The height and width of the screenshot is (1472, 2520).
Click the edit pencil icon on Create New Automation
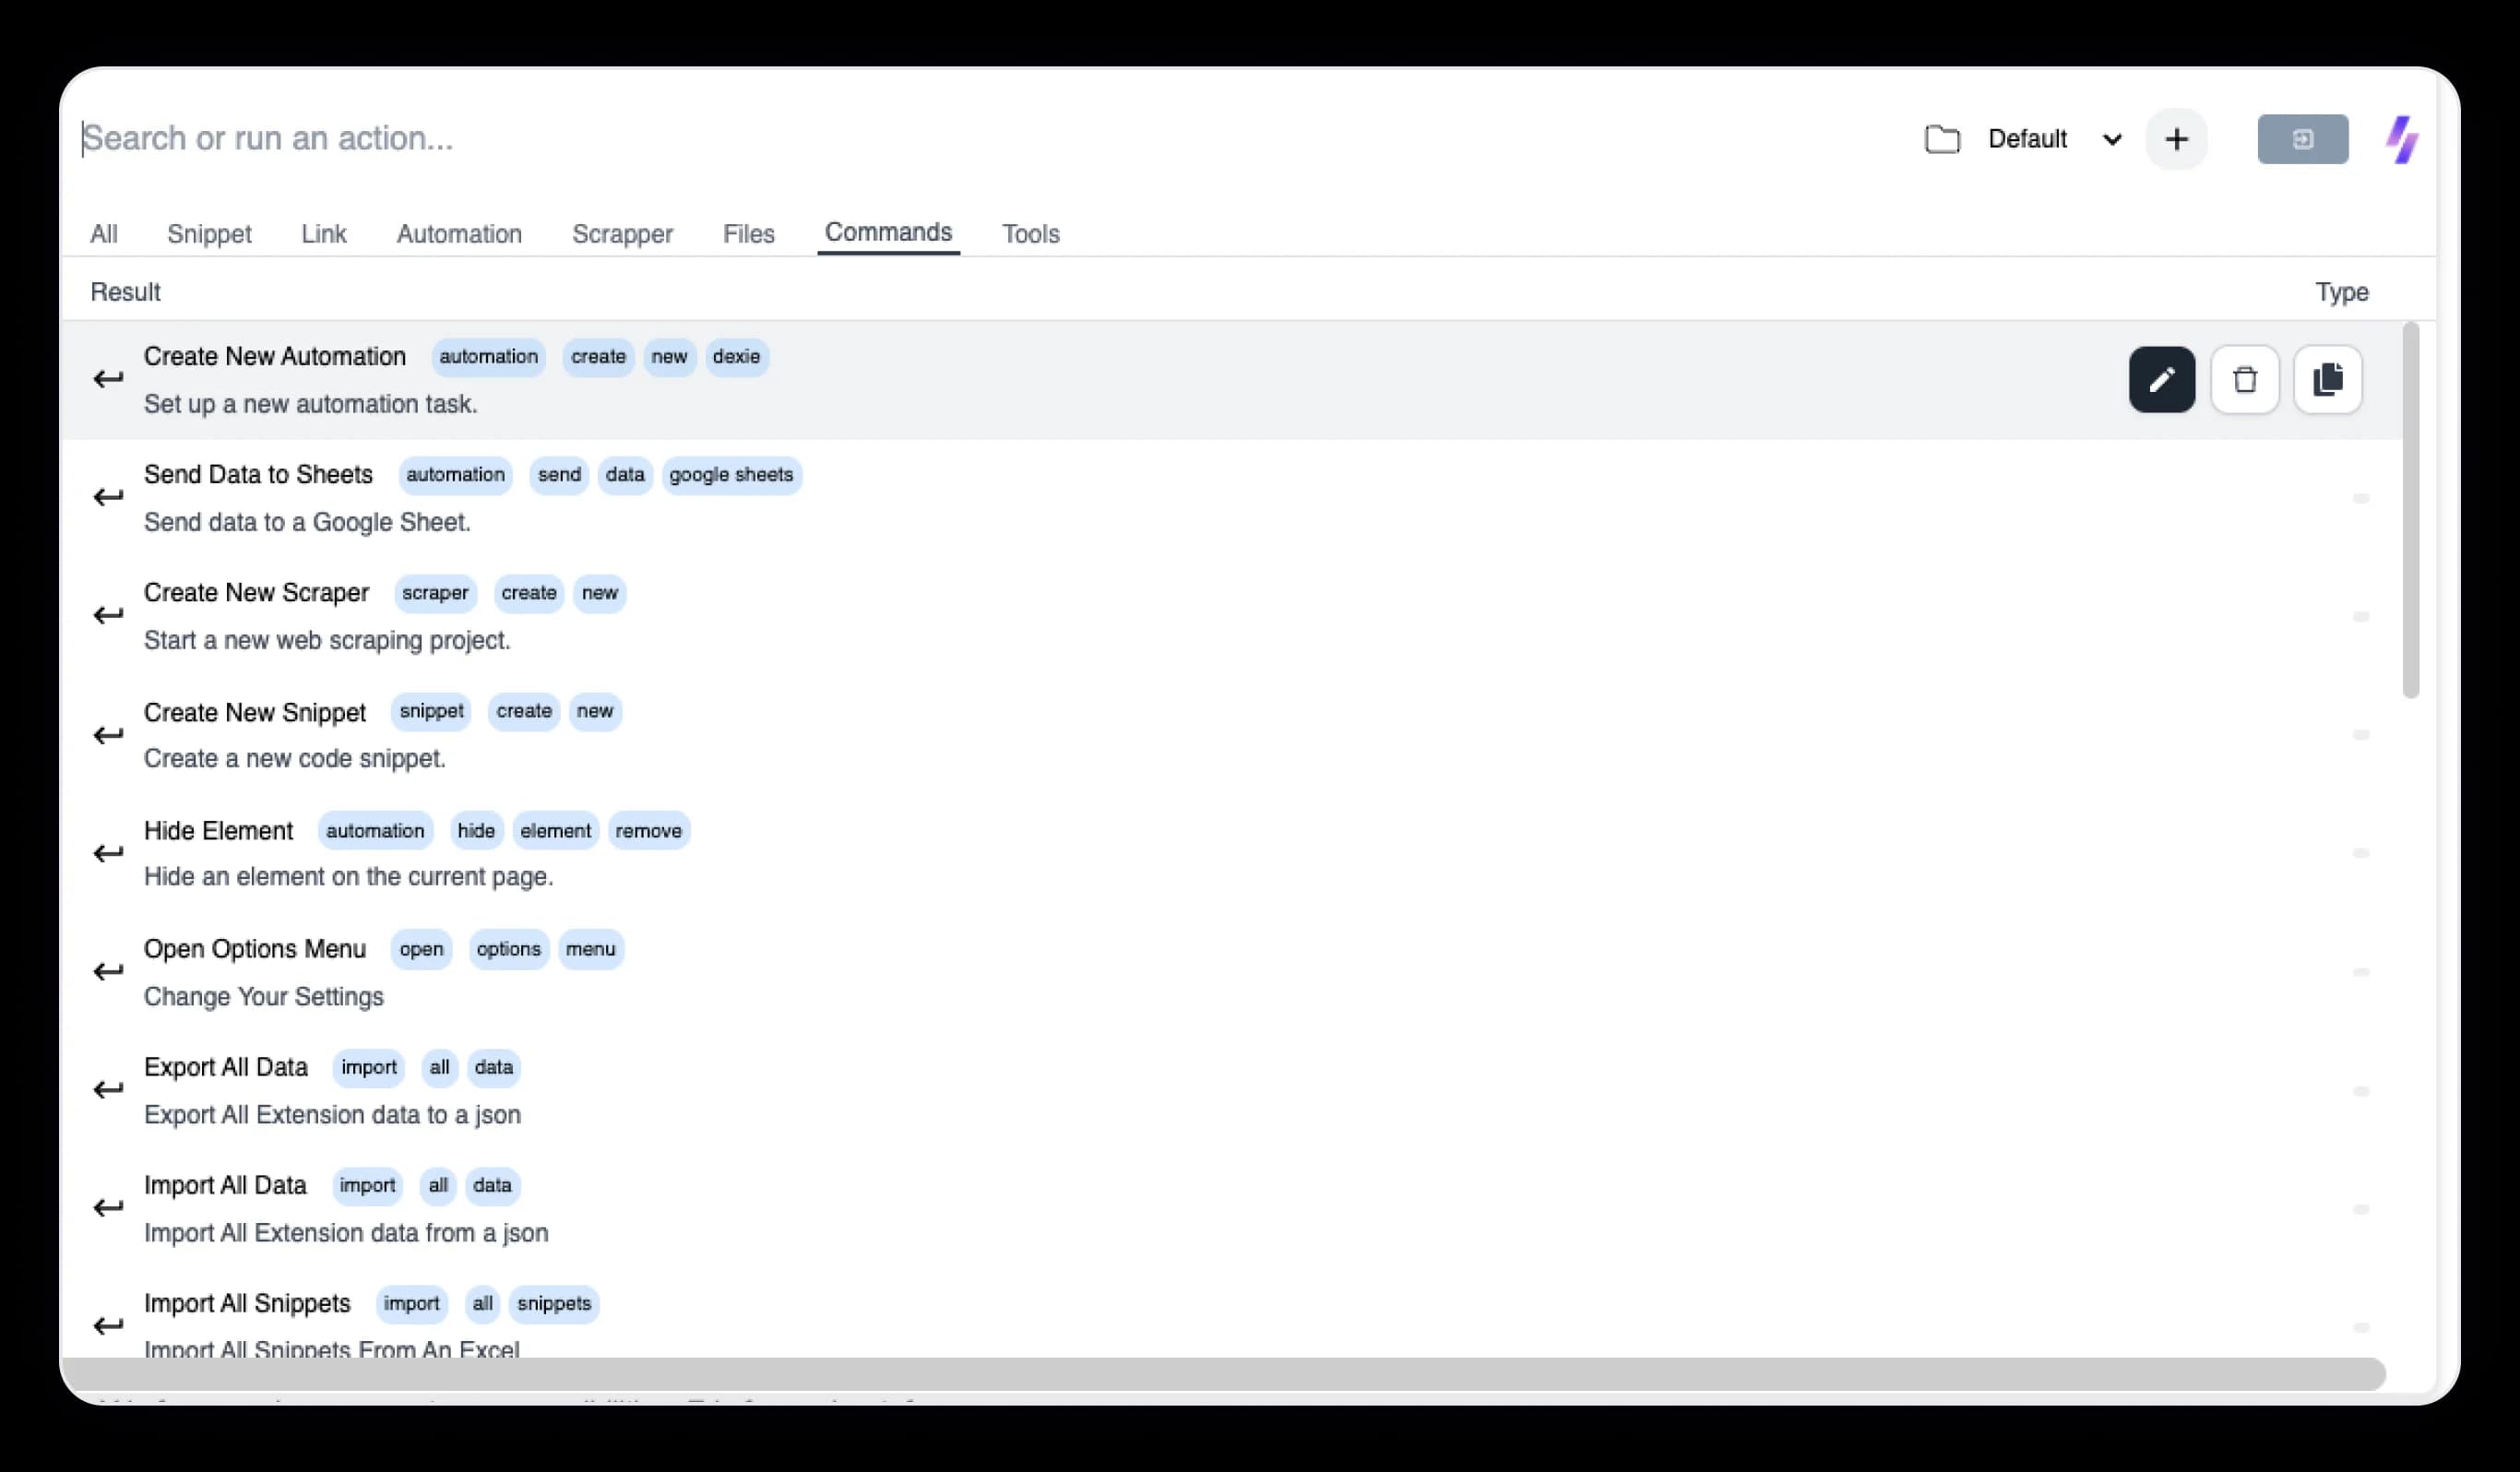pos(2161,378)
